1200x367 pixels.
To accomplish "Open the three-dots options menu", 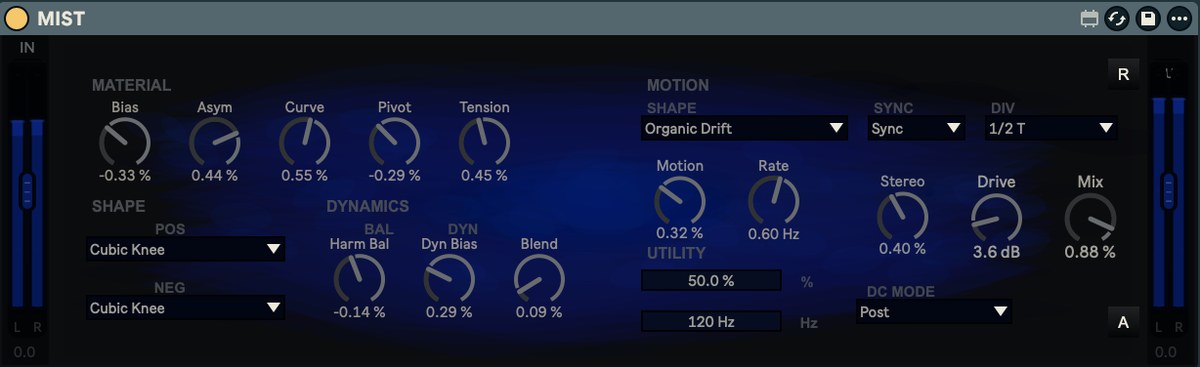I will pos(1179,18).
